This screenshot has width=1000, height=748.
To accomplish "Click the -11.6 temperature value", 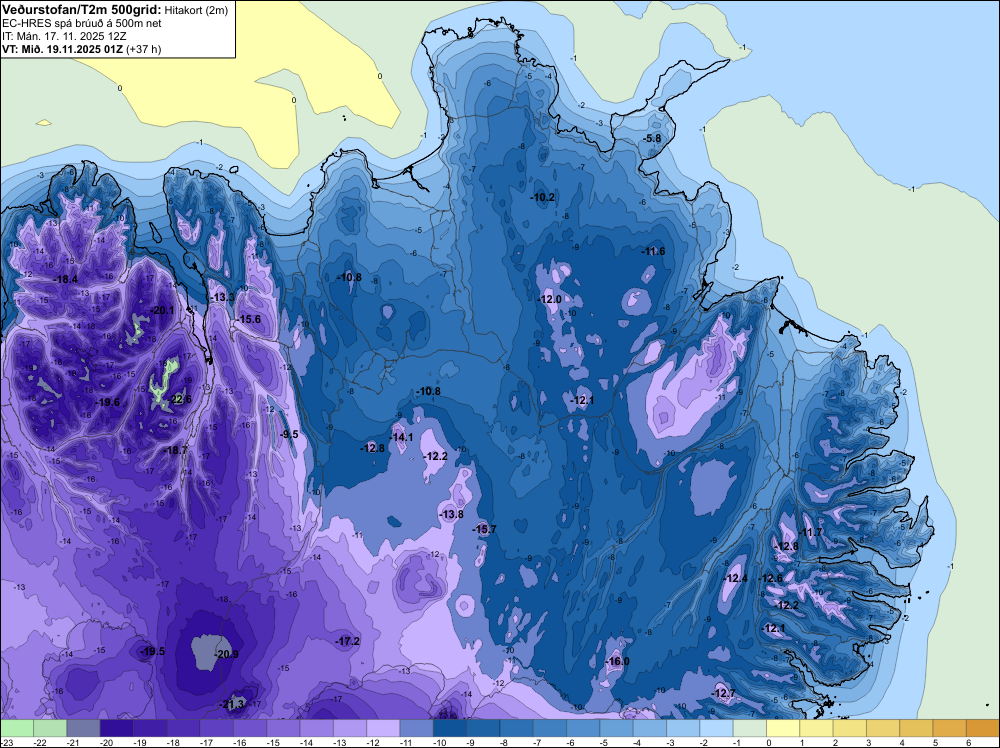I will click(x=654, y=251).
